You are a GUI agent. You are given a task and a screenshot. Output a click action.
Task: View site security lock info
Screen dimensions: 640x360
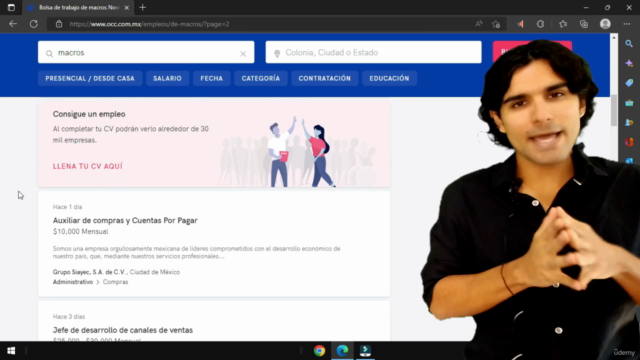59,24
